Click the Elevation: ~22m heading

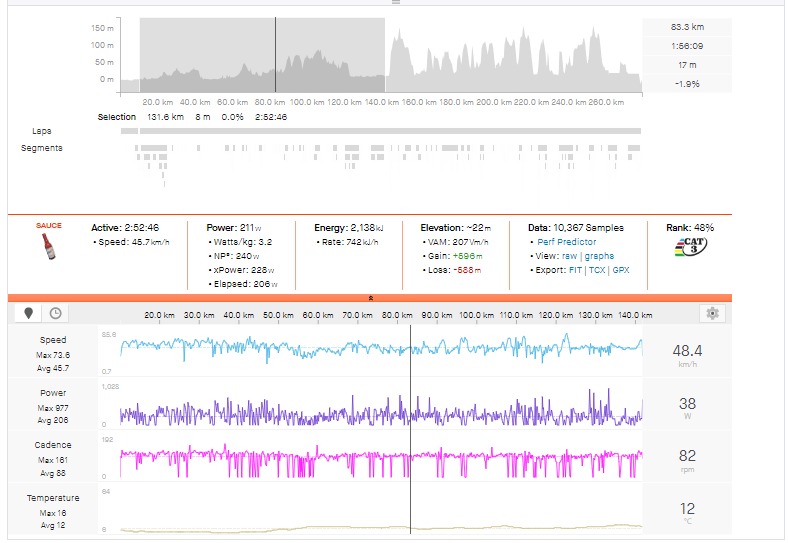(456, 228)
